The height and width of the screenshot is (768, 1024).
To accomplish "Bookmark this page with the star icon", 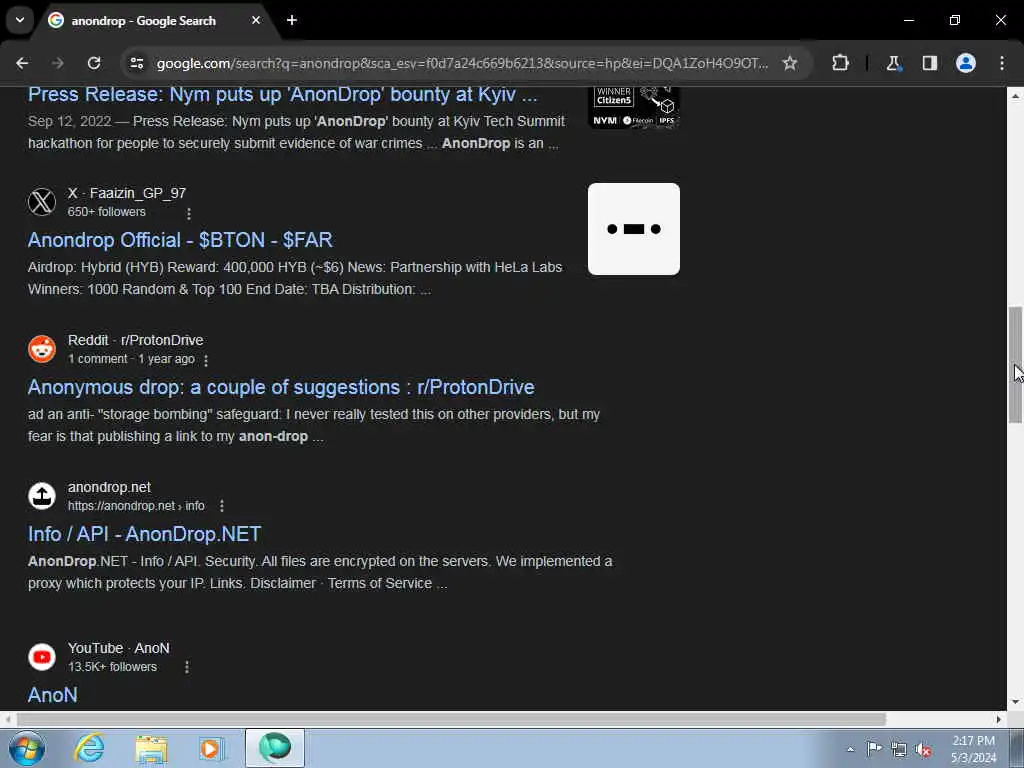I will (790, 63).
